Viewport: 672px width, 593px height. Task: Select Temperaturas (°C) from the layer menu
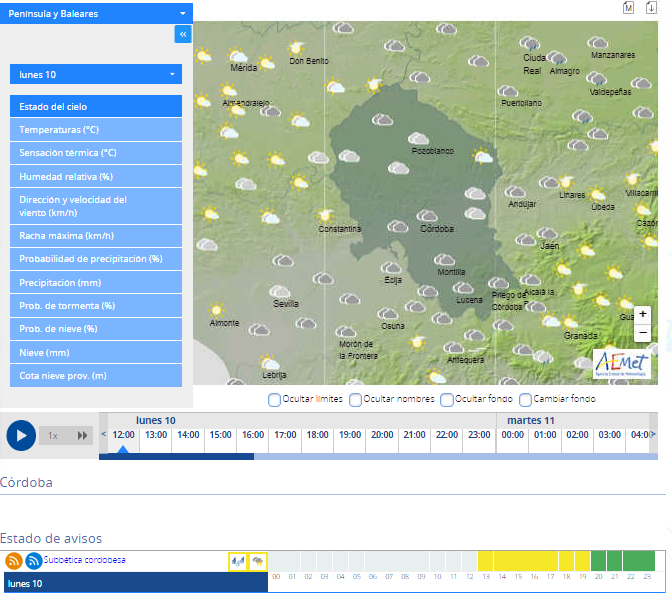click(x=96, y=130)
